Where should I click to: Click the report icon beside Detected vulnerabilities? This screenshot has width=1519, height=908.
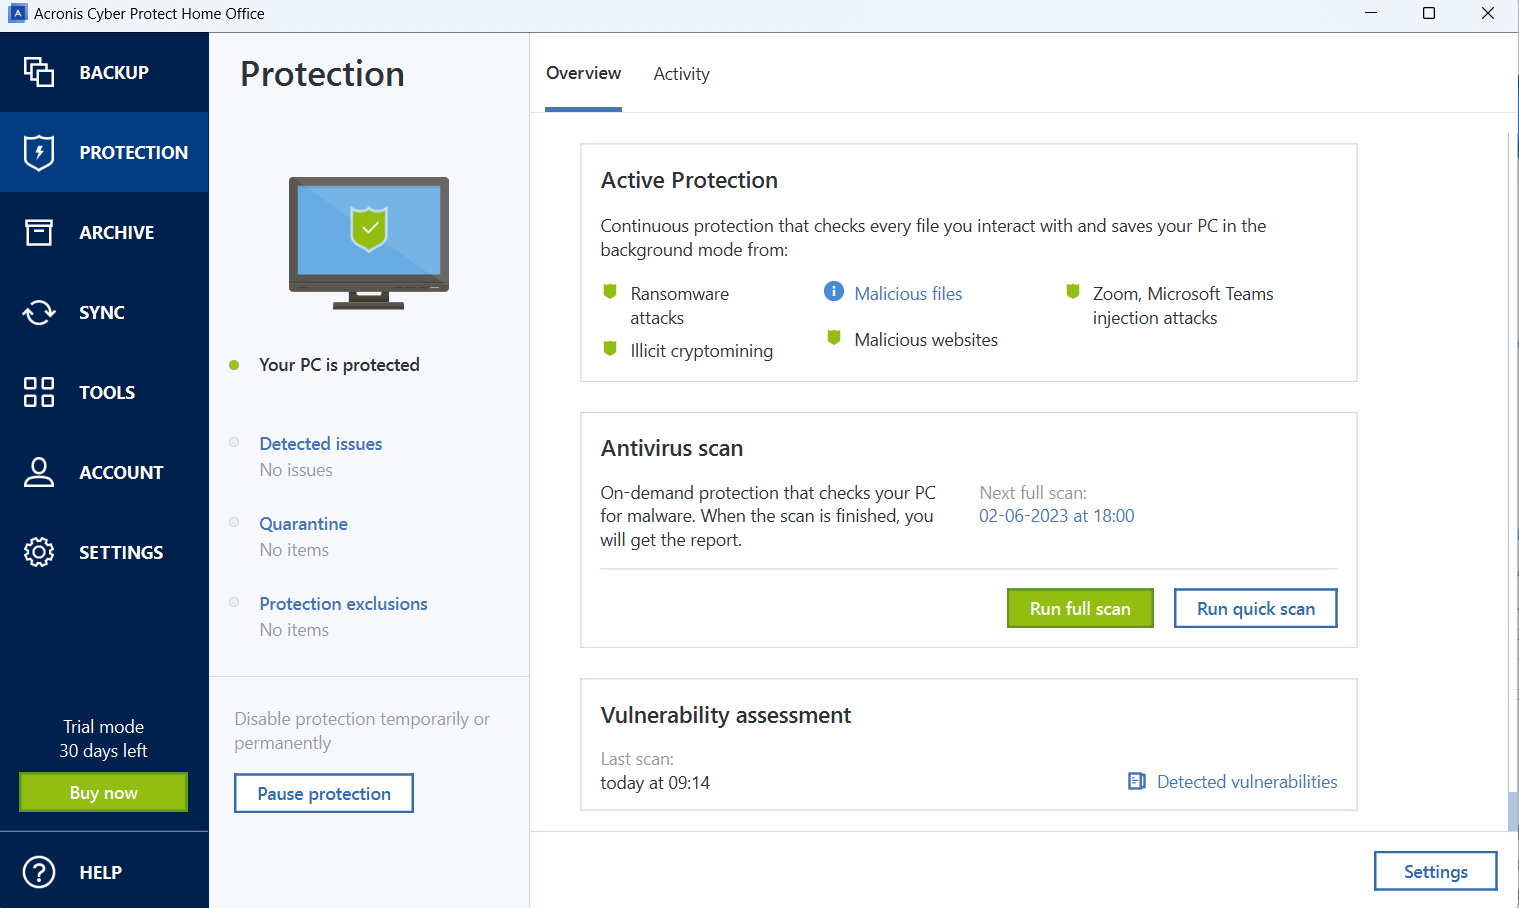(1137, 781)
